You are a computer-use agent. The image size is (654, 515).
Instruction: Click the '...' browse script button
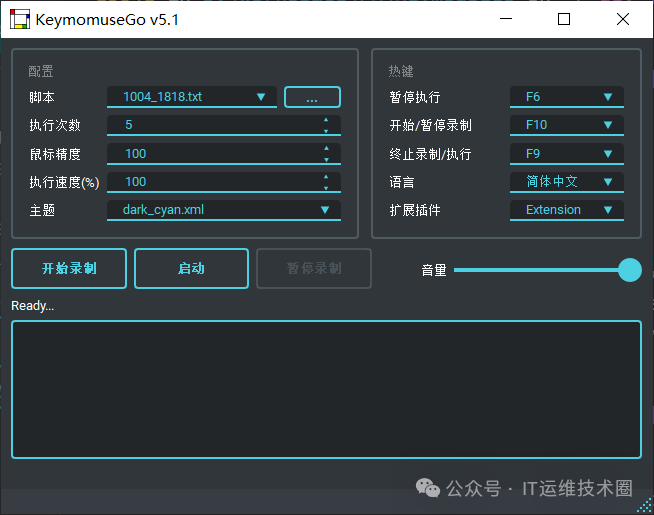312,97
